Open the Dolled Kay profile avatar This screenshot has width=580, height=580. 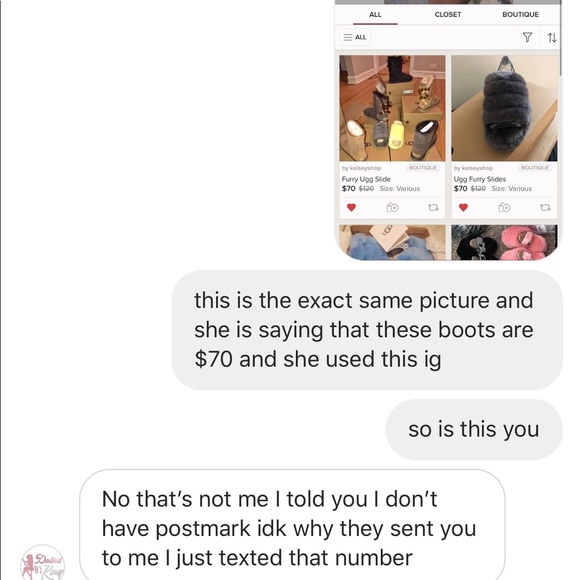click(x=43, y=563)
